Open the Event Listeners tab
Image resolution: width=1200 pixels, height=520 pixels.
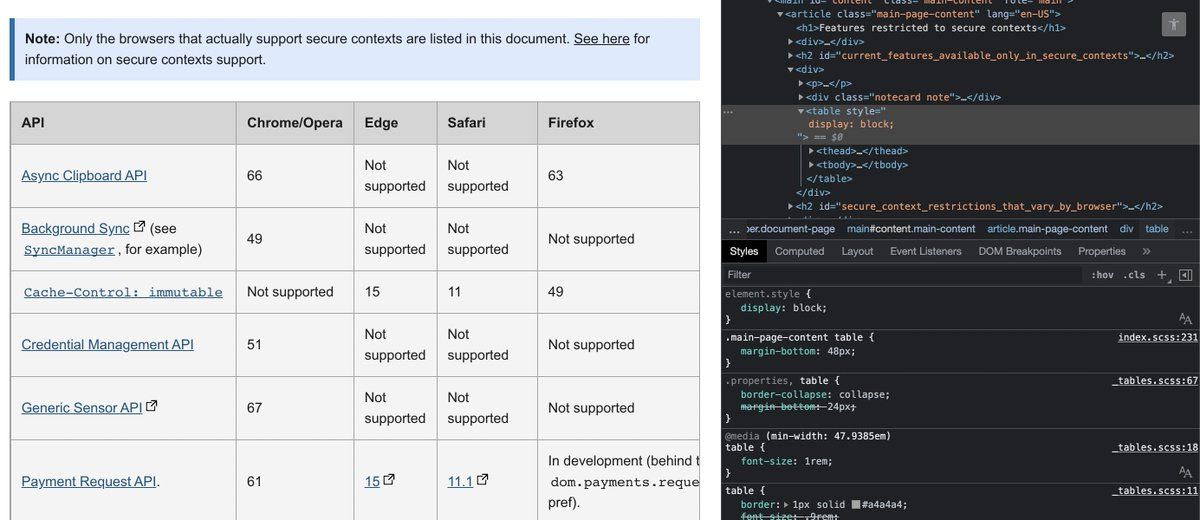(926, 251)
